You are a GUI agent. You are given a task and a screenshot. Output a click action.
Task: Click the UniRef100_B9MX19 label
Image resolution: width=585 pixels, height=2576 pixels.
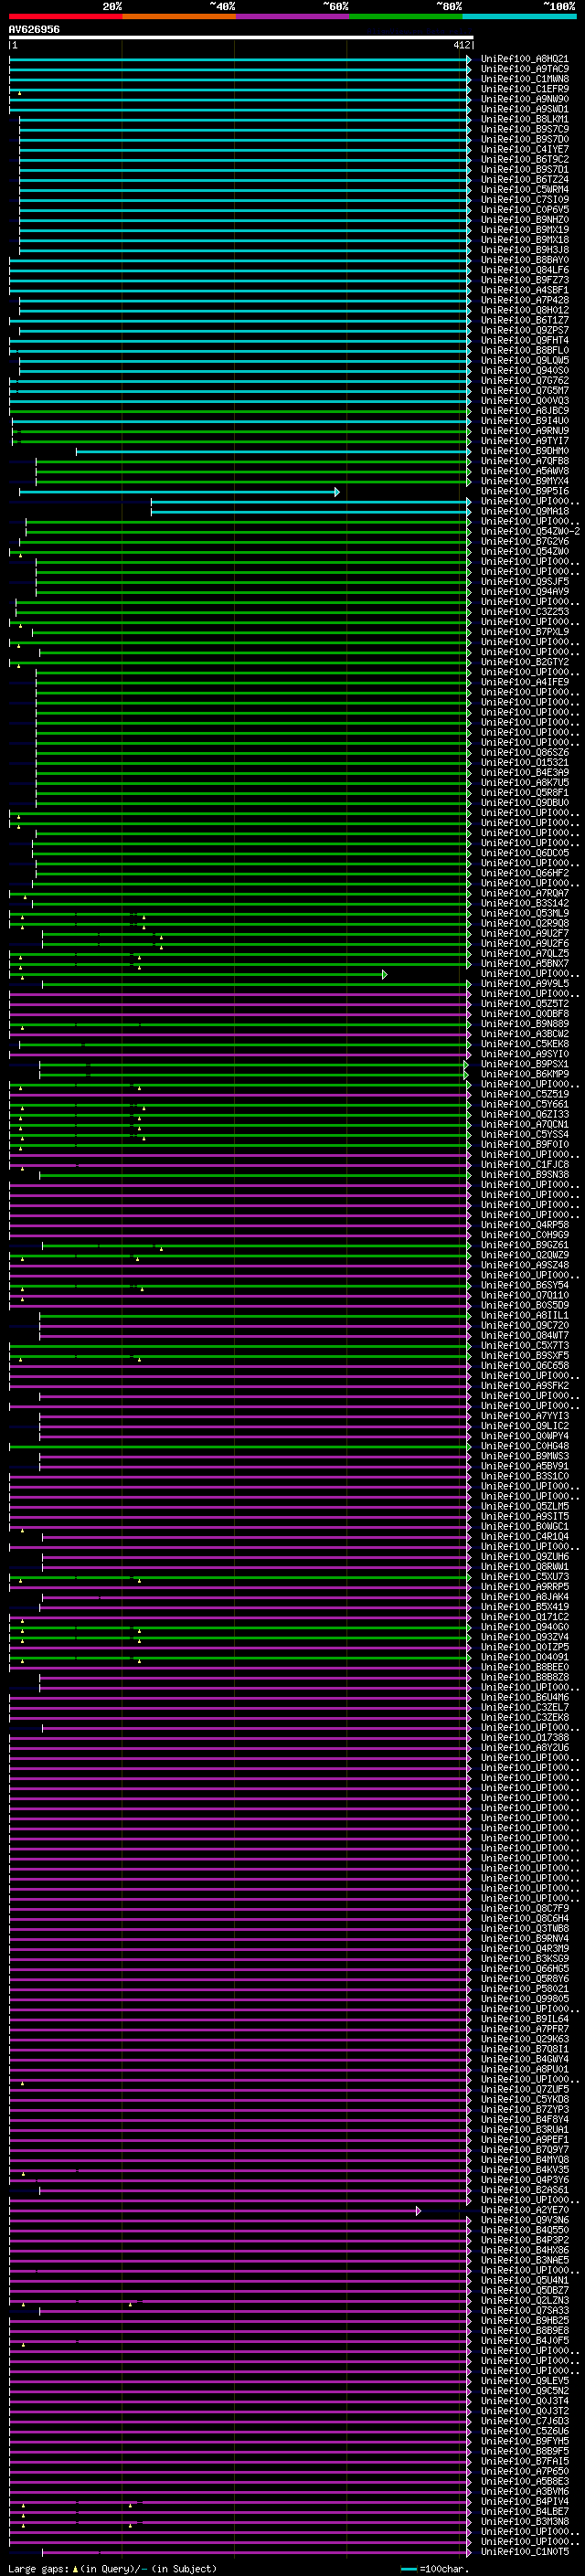[525, 230]
